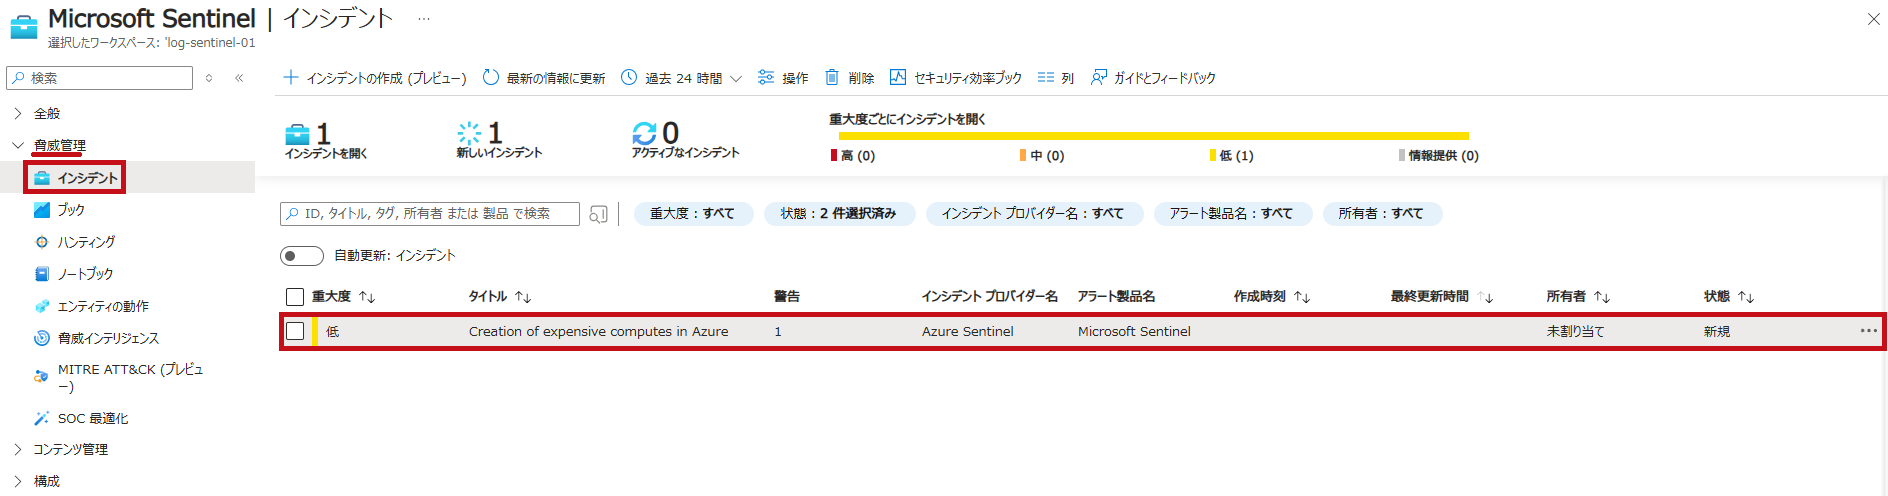Click the エンティティの動作 icon
1888x496 pixels.
point(41,306)
